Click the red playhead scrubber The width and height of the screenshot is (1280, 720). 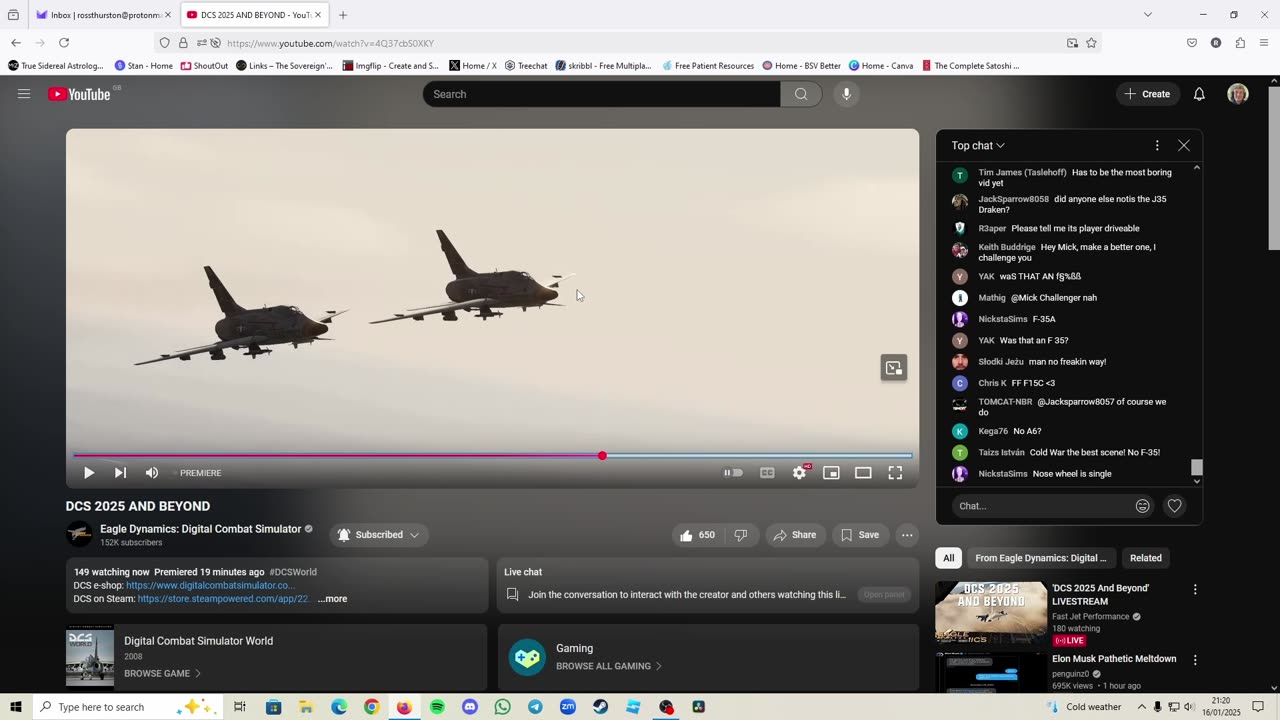pyautogui.click(x=602, y=456)
